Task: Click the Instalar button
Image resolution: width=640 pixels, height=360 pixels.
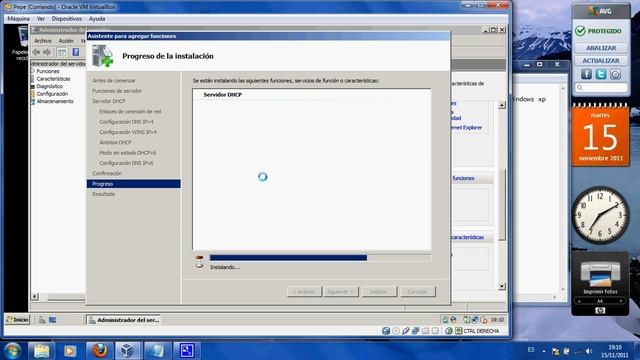Action: 379,291
